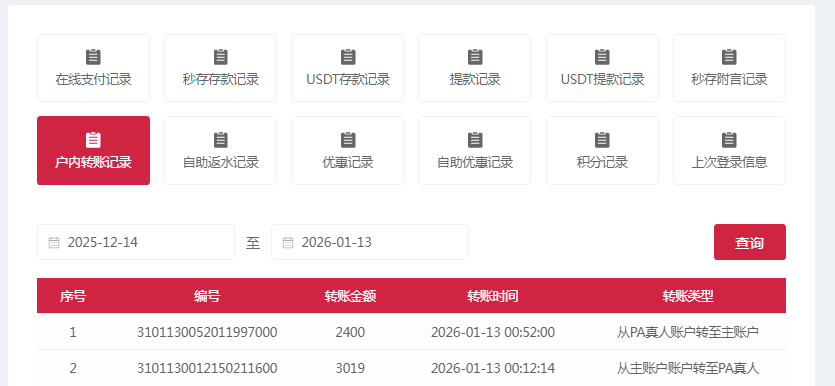Go to the 自助优惠记录 tab
Viewport: 835px width, 386px height.
pyautogui.click(x=474, y=151)
